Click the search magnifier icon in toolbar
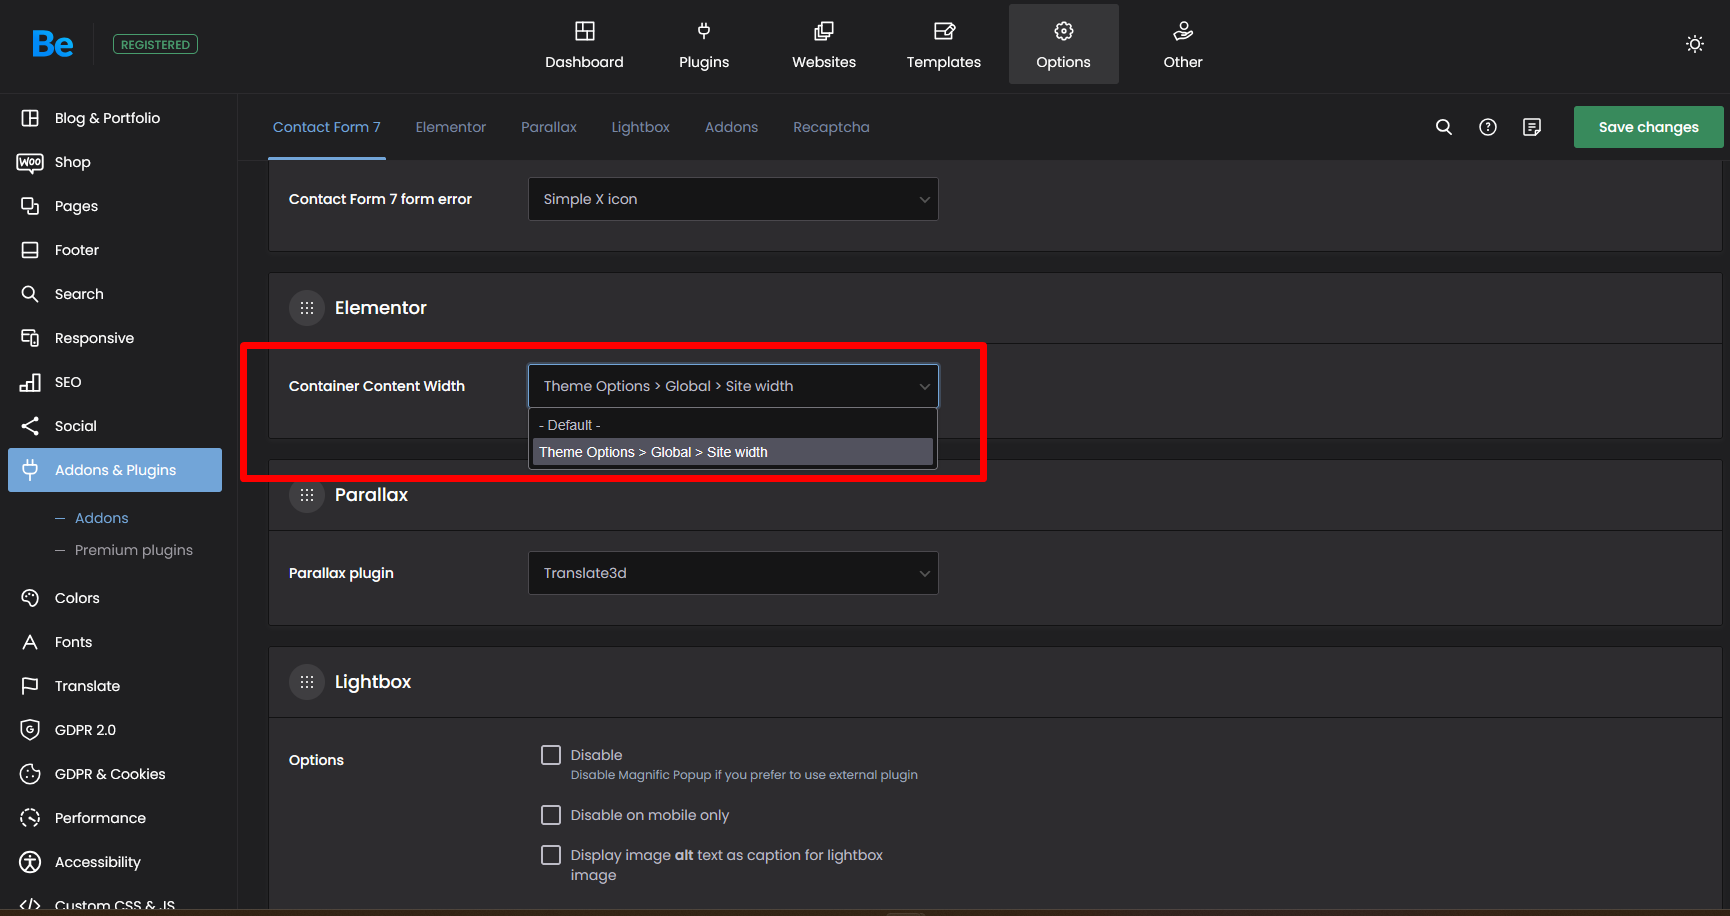The image size is (1730, 916). (1443, 127)
